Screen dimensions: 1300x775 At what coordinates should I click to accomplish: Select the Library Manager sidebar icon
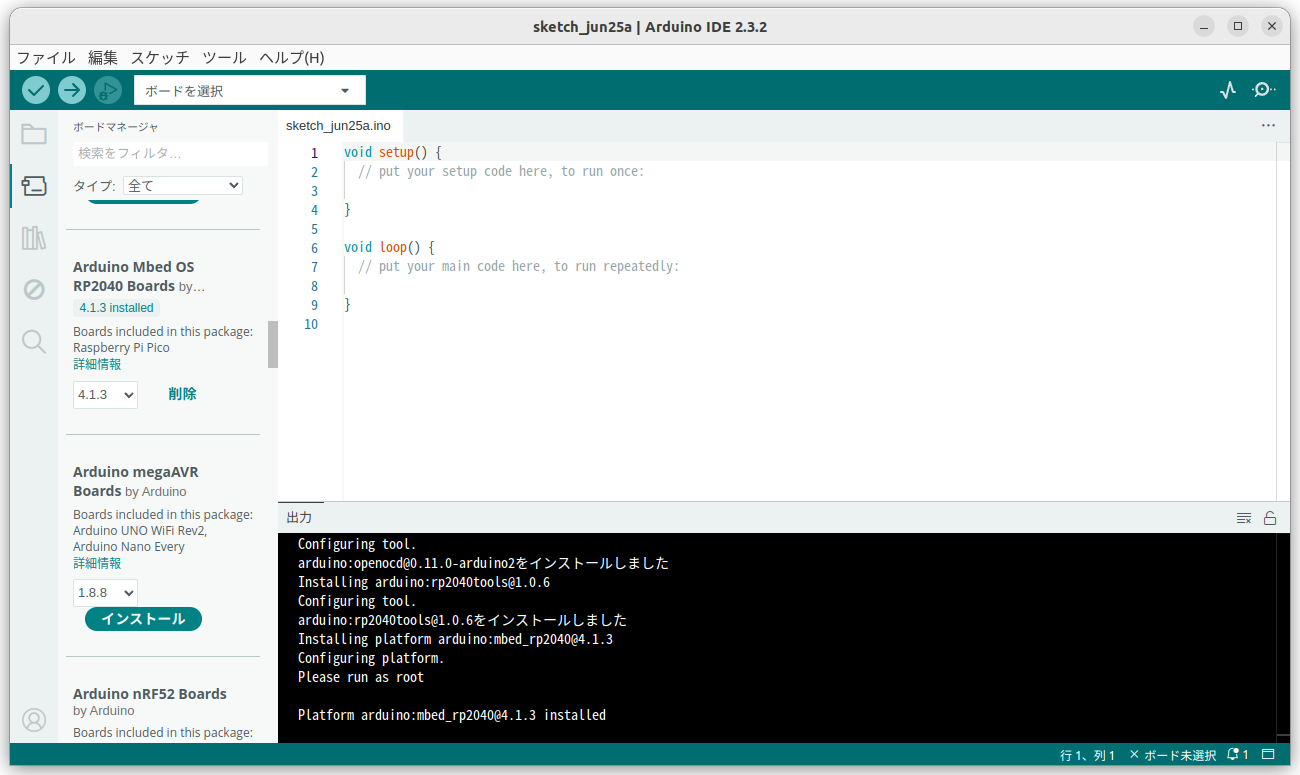pos(34,237)
